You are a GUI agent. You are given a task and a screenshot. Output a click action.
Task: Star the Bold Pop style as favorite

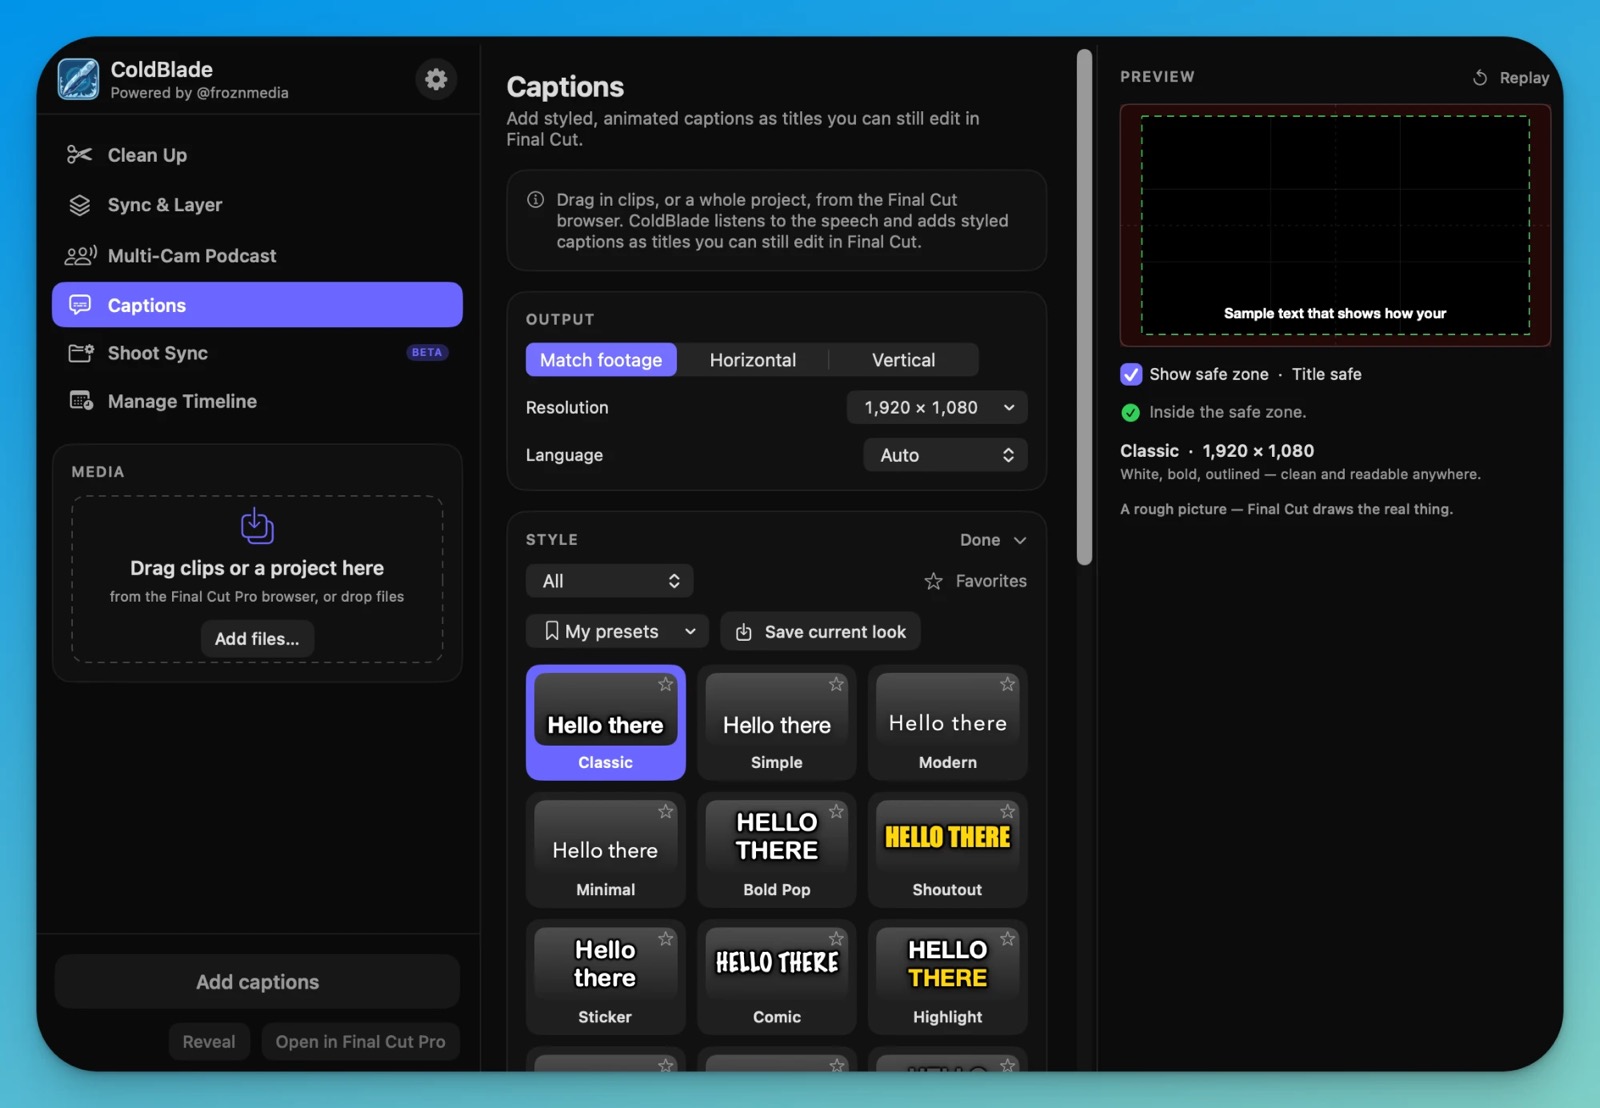point(837,811)
